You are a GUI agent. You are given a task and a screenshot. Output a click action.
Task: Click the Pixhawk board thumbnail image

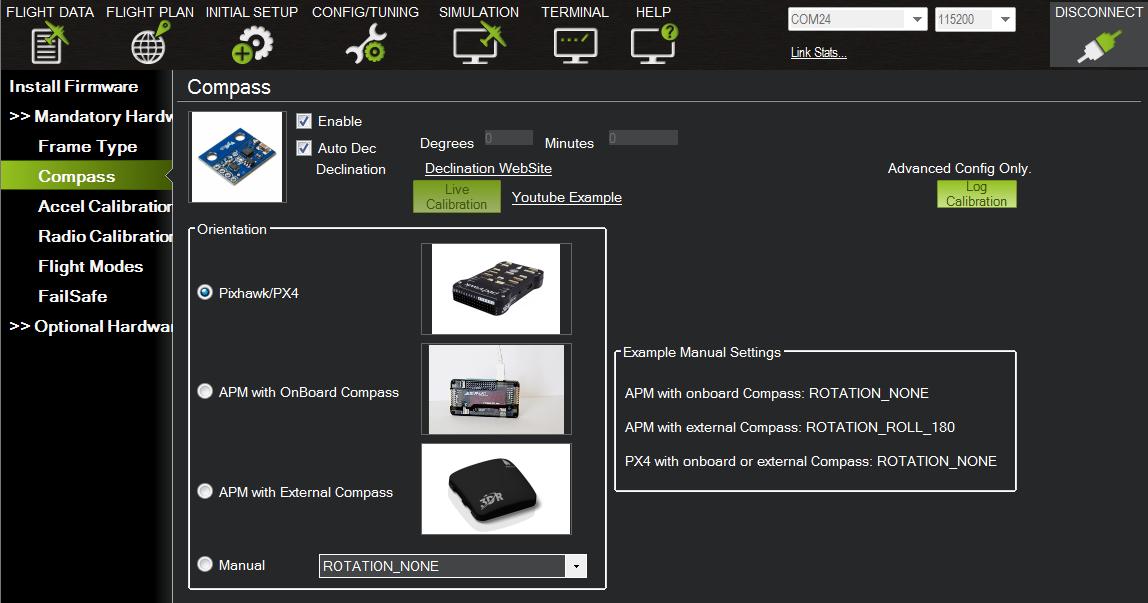pos(496,289)
